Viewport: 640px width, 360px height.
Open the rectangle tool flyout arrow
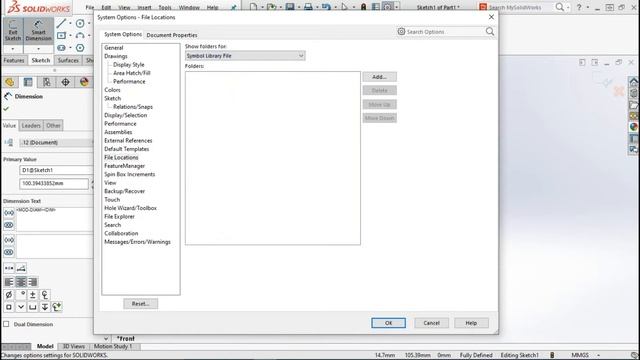70,36
